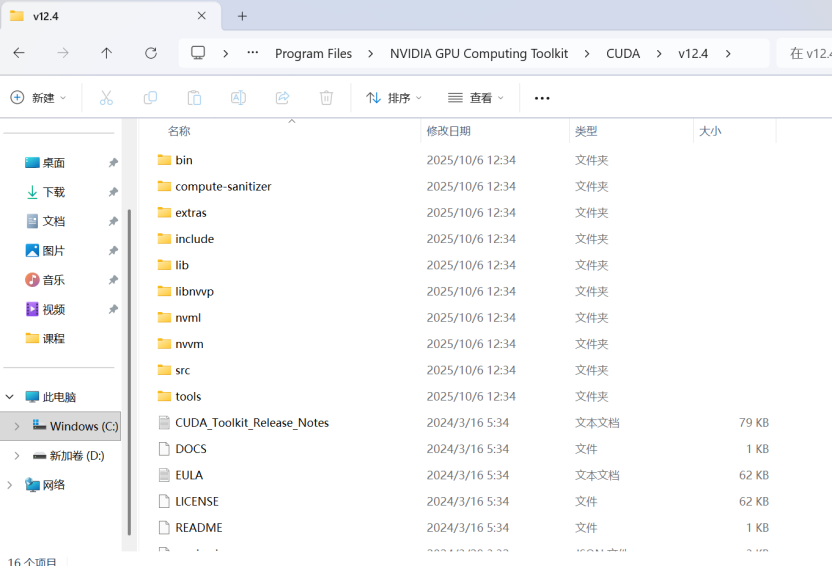Click the forward navigation arrow
This screenshot has width=832, height=566.
(63, 53)
